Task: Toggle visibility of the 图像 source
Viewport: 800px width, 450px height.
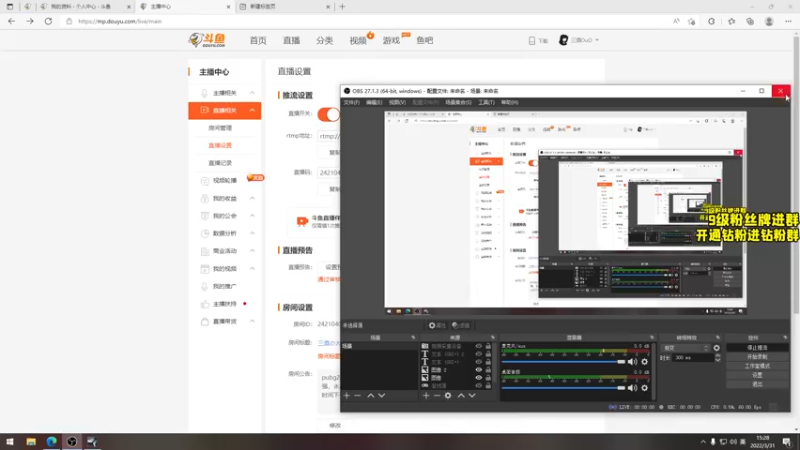Action: point(479,378)
